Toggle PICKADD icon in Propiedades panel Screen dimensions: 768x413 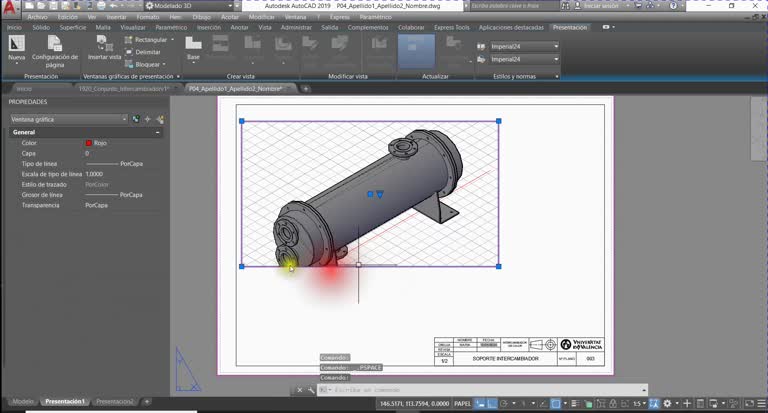click(136, 119)
